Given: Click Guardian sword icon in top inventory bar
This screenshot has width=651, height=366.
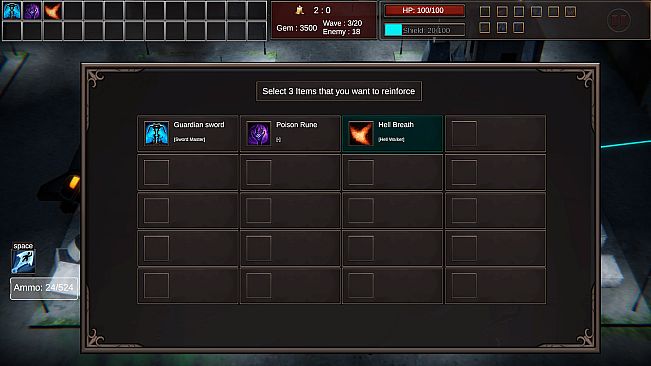Looking at the screenshot, I should point(12,10).
